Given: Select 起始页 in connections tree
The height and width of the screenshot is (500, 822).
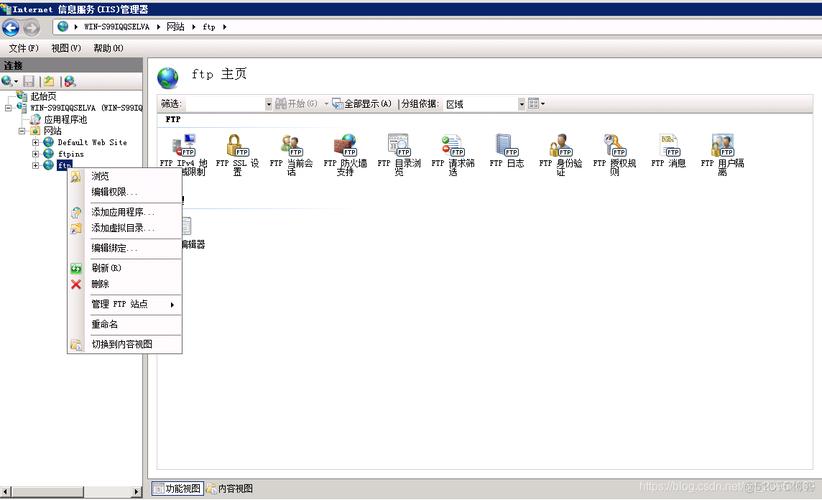Looking at the screenshot, I should [43, 96].
